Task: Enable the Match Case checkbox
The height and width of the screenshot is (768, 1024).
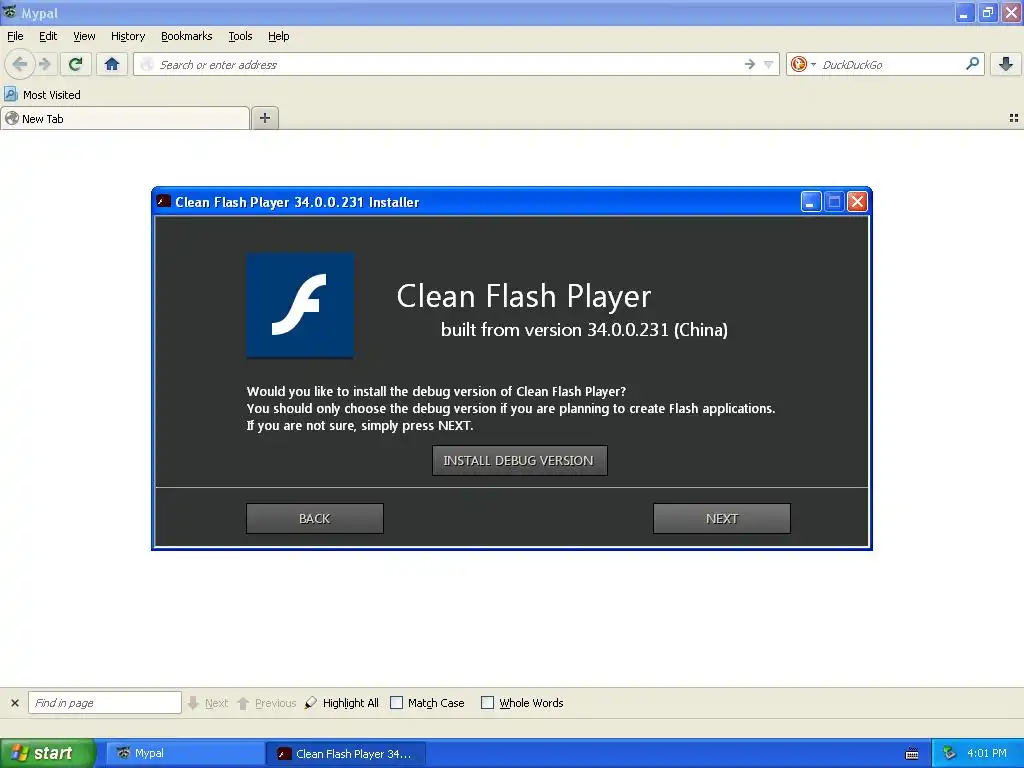Action: point(396,703)
